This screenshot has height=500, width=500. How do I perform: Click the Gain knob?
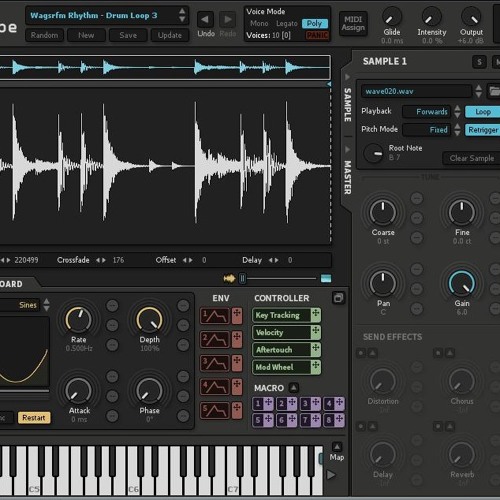pos(462,283)
